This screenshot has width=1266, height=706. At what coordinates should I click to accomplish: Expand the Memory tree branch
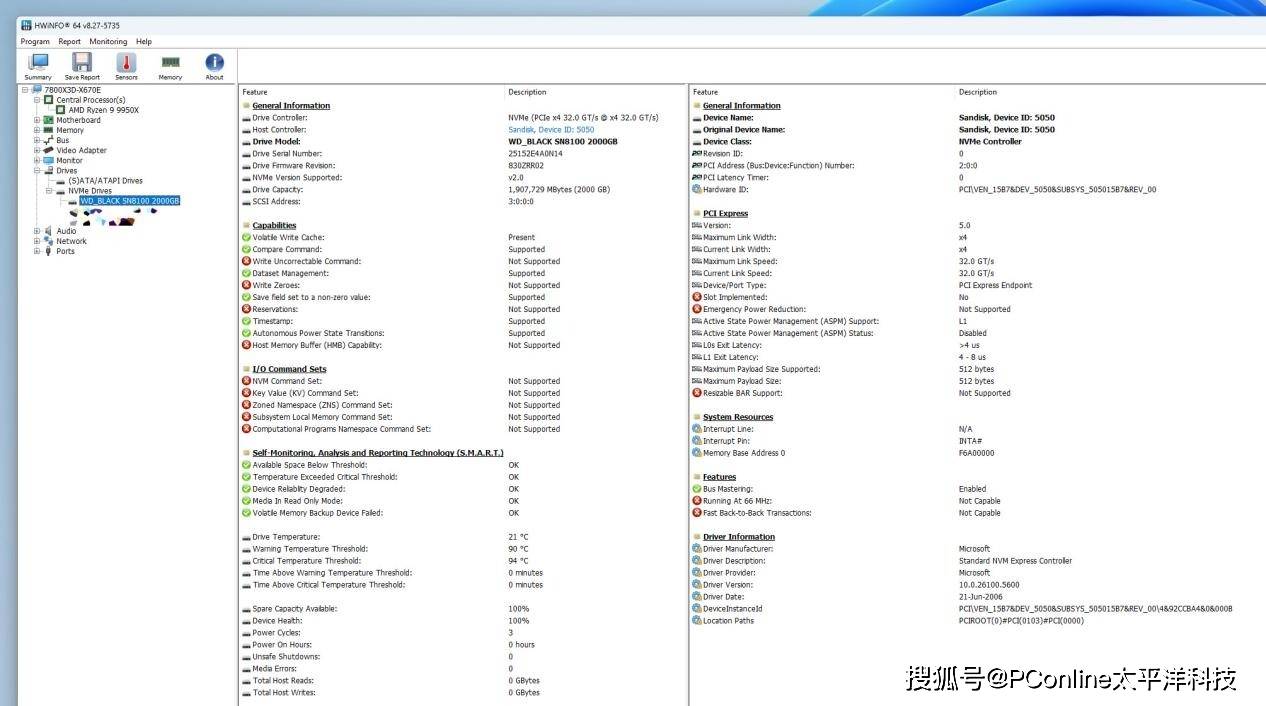click(x=37, y=130)
